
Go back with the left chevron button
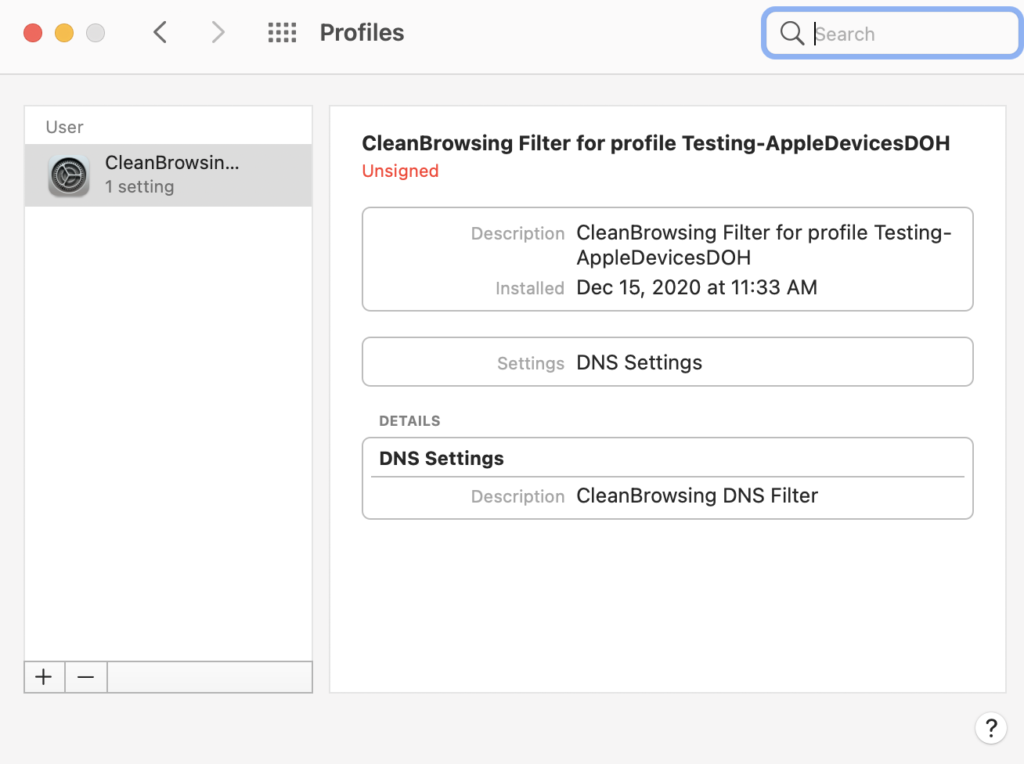point(160,32)
